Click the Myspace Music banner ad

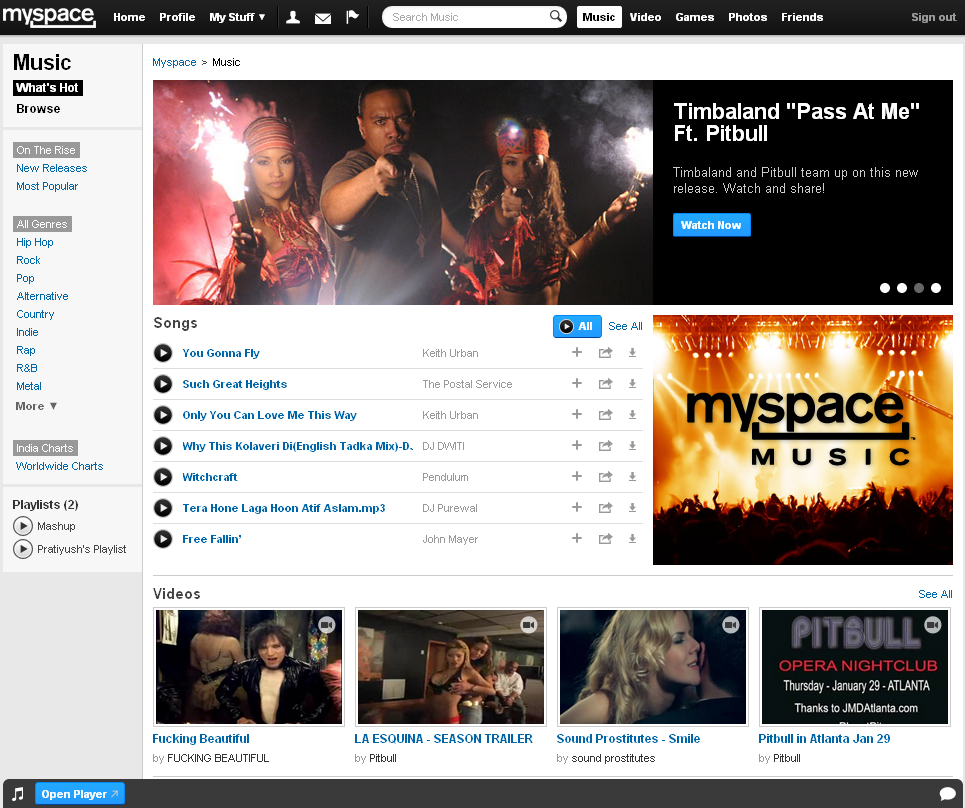click(x=803, y=440)
